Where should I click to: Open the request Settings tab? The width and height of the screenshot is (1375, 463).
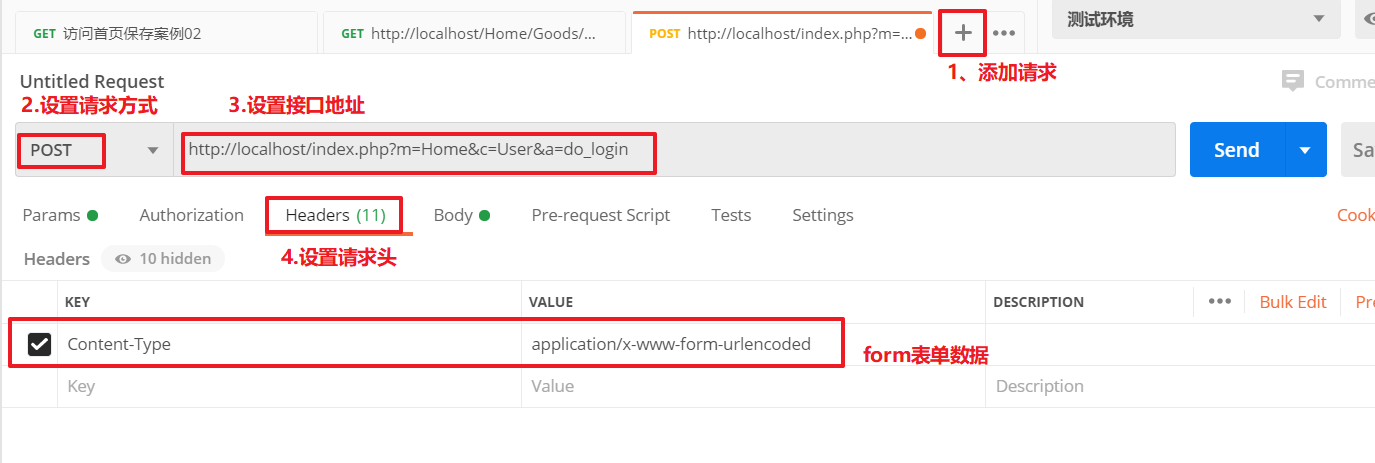click(x=822, y=215)
